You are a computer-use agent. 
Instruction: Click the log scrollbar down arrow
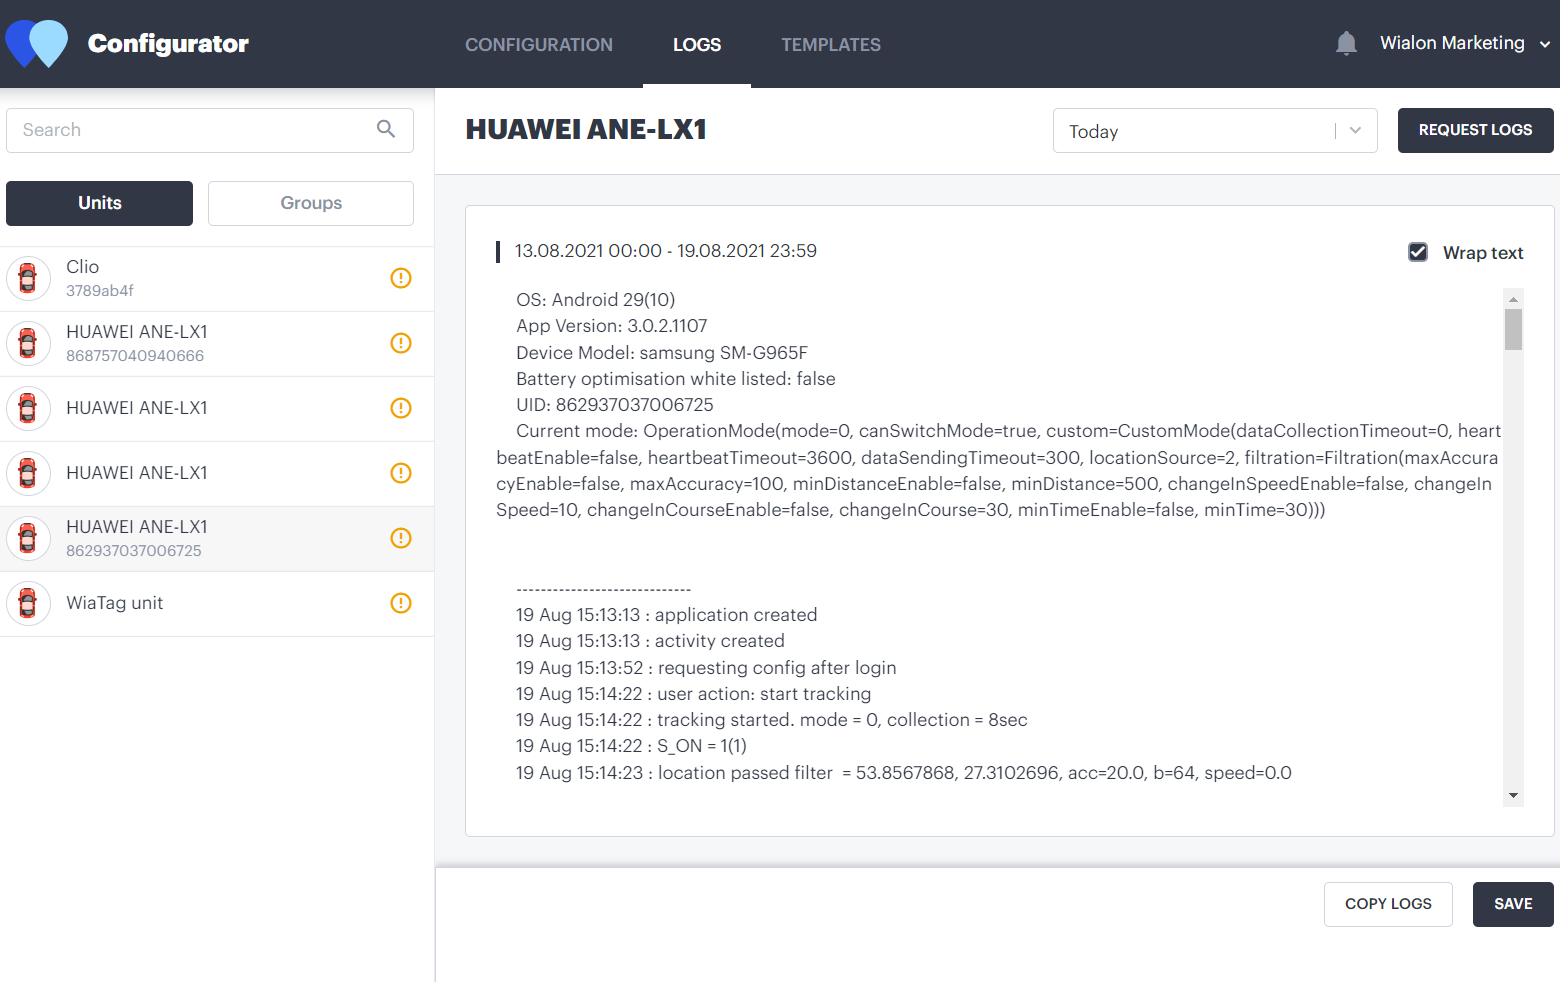click(1513, 796)
